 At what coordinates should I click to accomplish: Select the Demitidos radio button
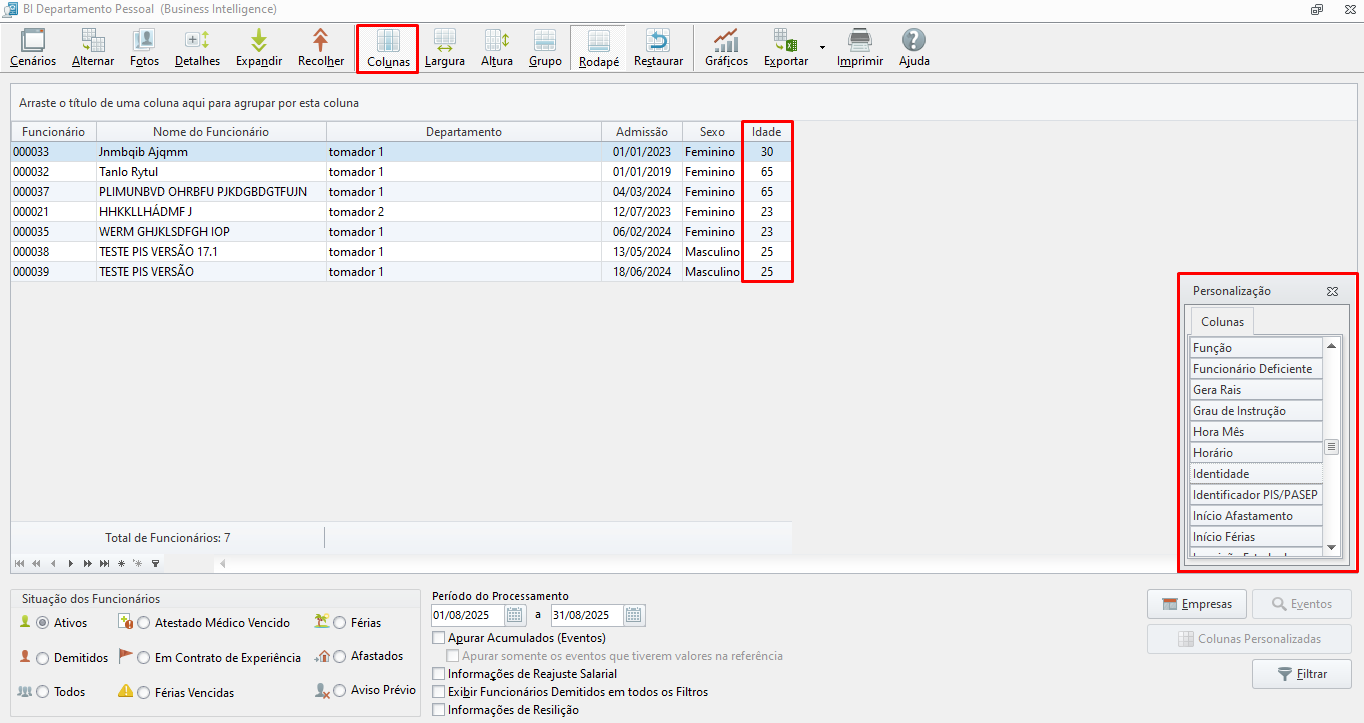coord(43,658)
